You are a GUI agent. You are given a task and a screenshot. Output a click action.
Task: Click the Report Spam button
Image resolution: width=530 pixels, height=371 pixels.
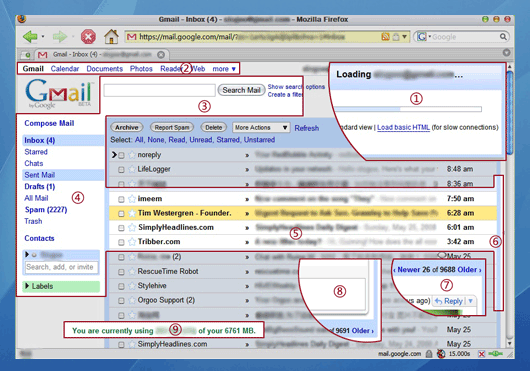coord(172,127)
